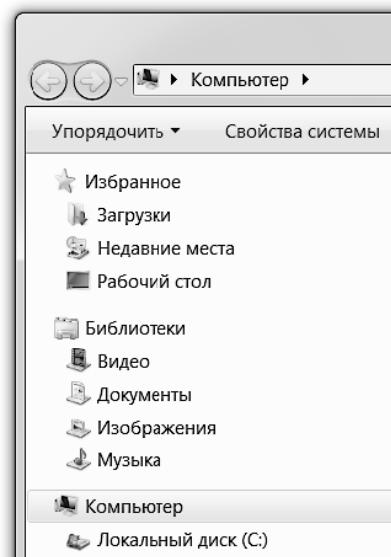This screenshot has width=391, height=557.
Task: Click Свойства системы toolbar button
Action: 302,132
